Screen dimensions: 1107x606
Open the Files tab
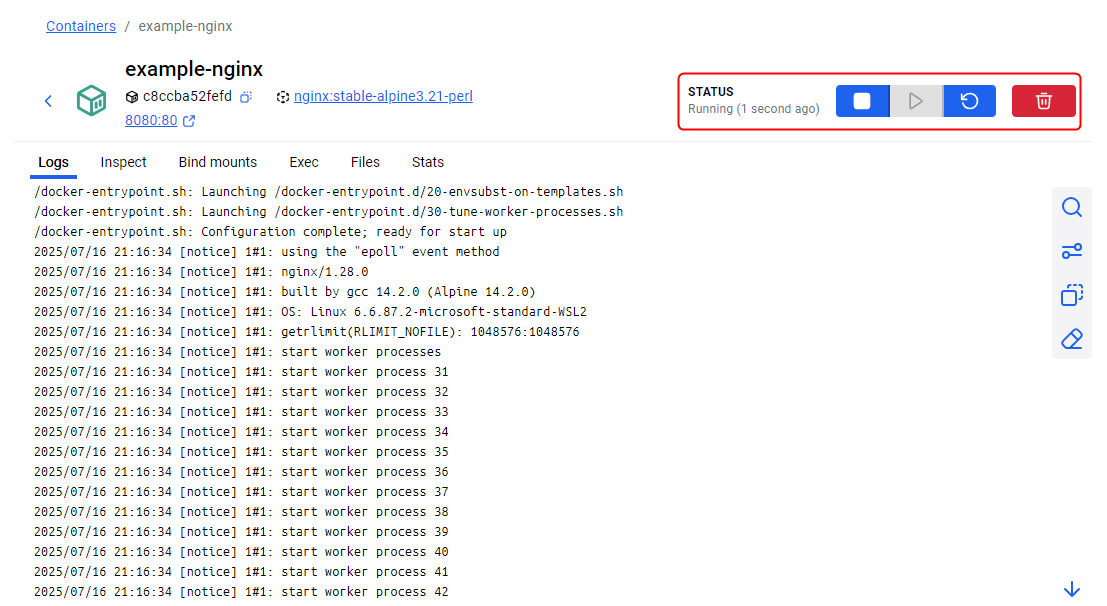pyautogui.click(x=365, y=162)
